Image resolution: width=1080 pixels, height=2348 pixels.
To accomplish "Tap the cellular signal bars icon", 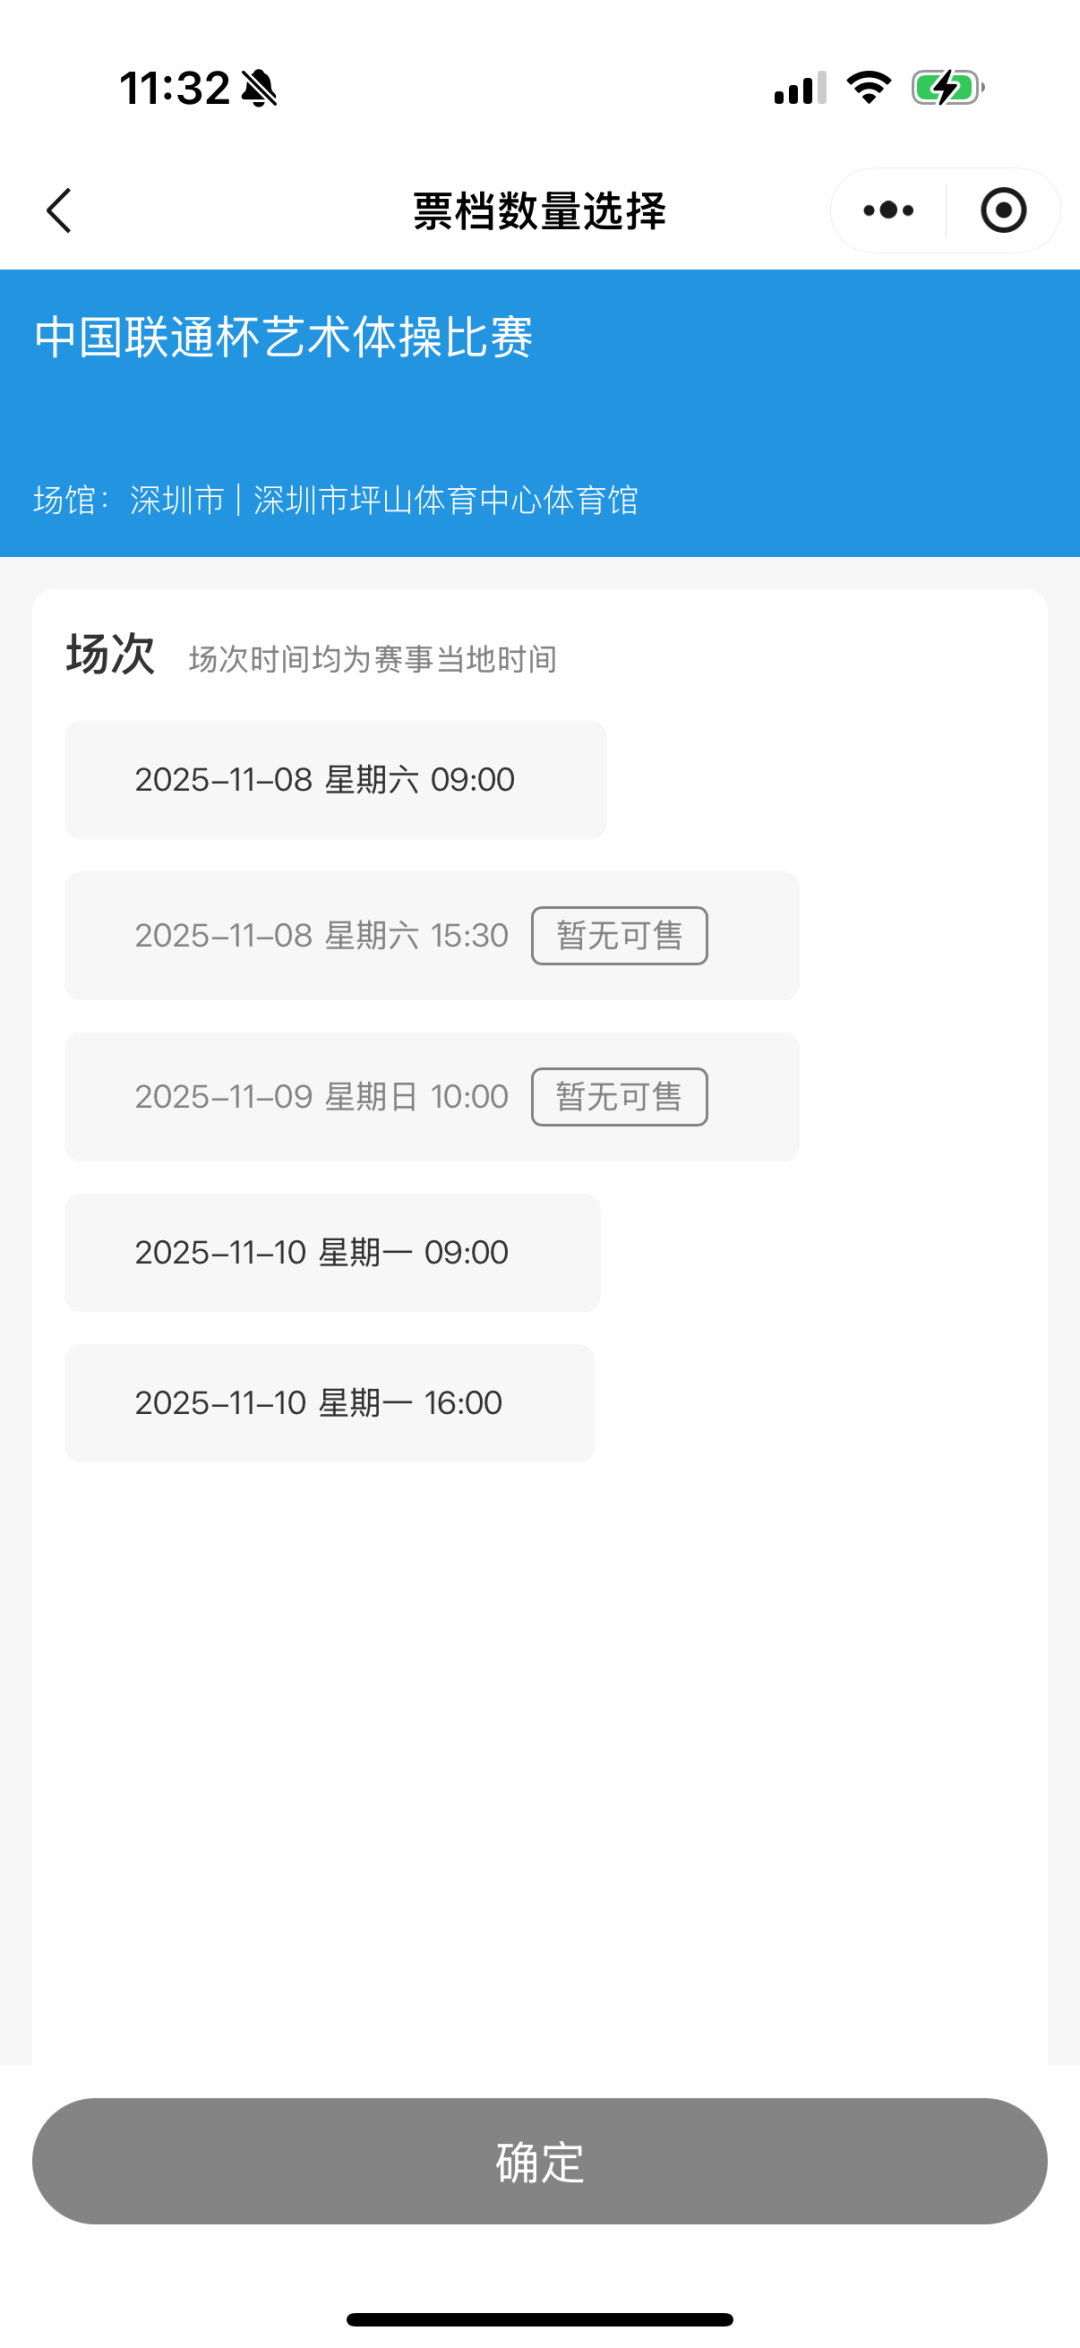I will (x=800, y=88).
